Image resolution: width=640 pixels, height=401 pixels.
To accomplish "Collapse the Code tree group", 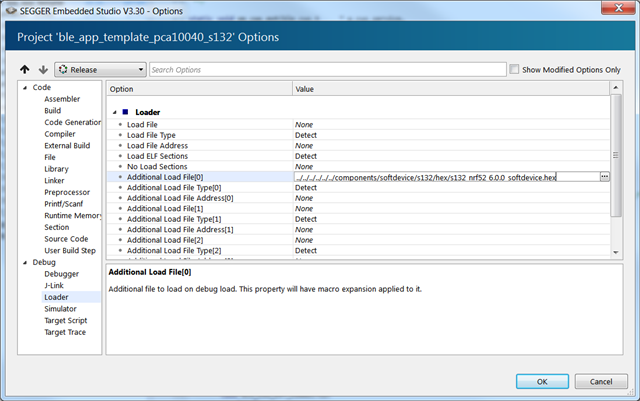I will [25, 87].
